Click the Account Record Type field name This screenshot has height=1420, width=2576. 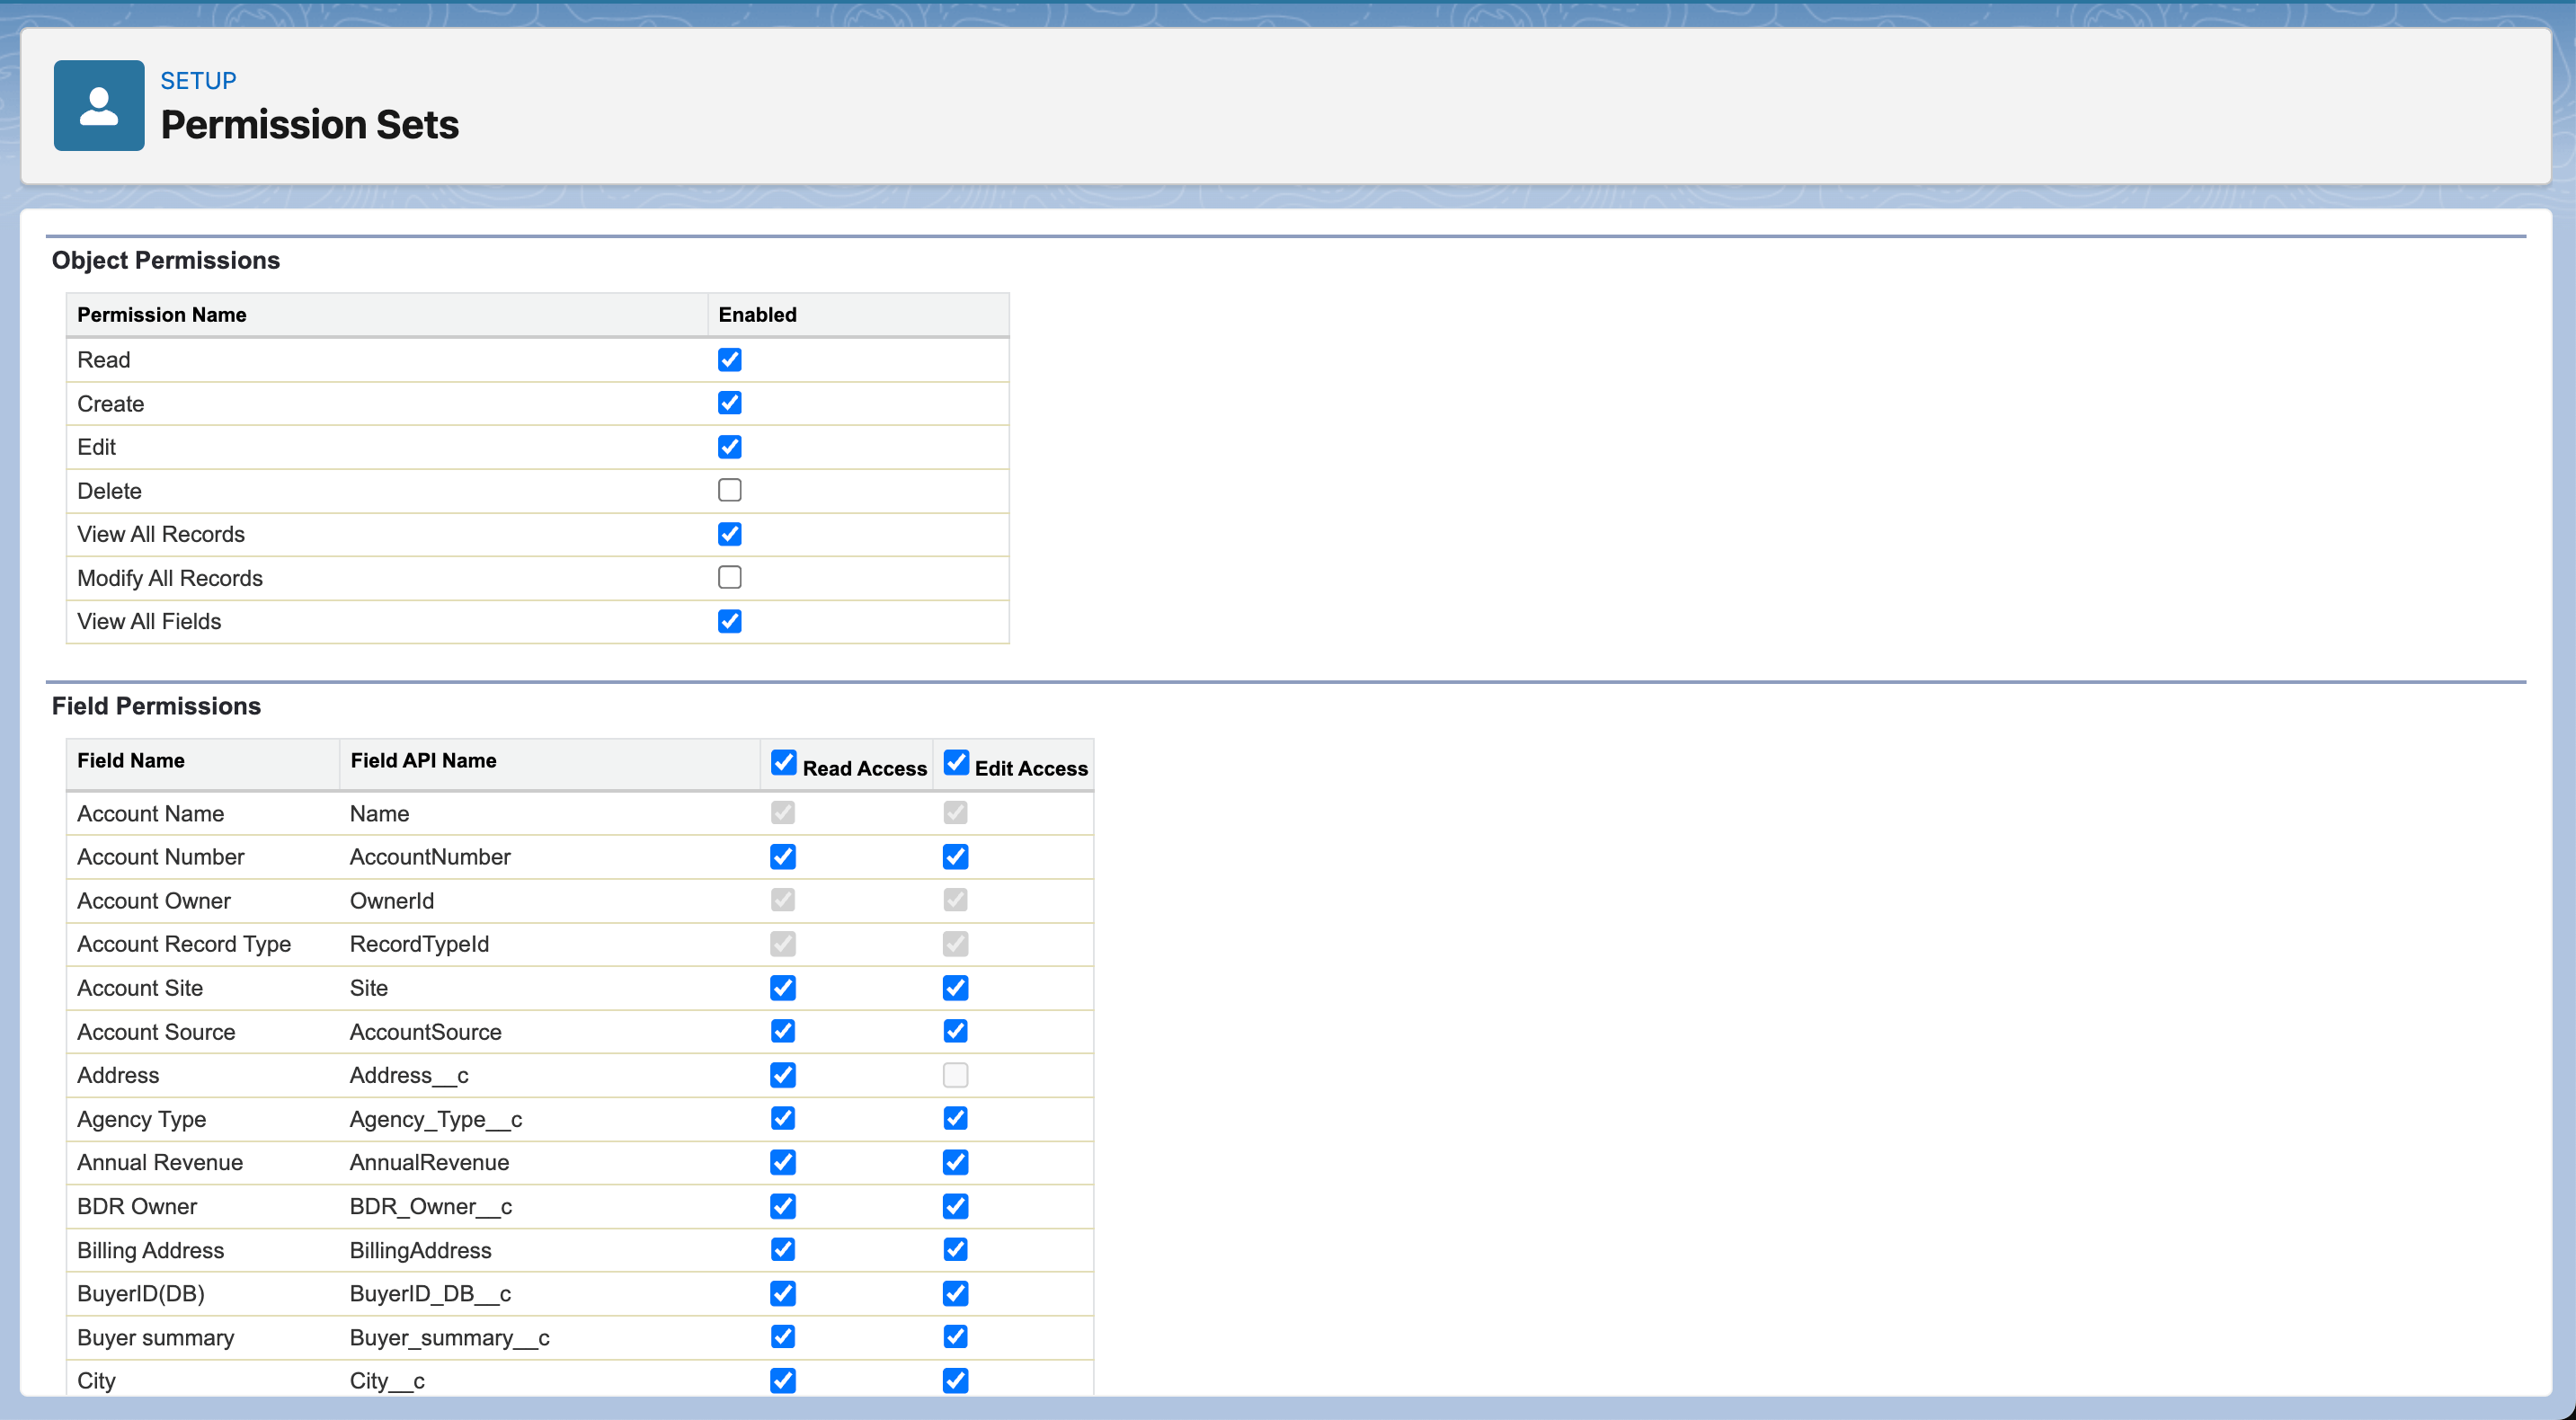184,944
